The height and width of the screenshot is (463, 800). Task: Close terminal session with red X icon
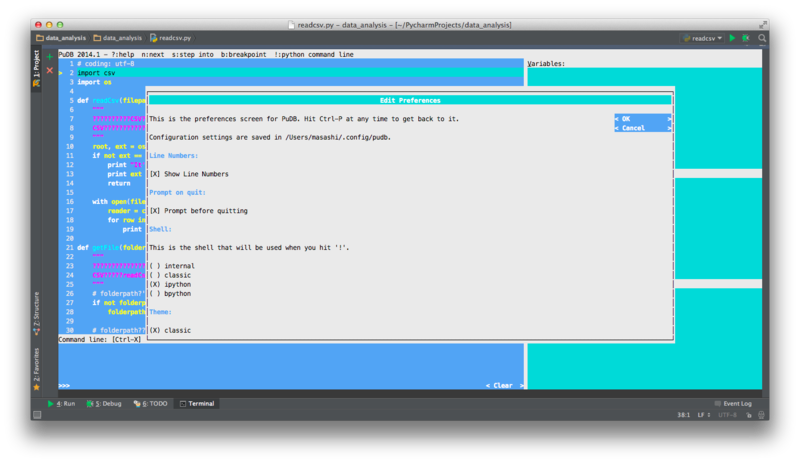[49, 70]
